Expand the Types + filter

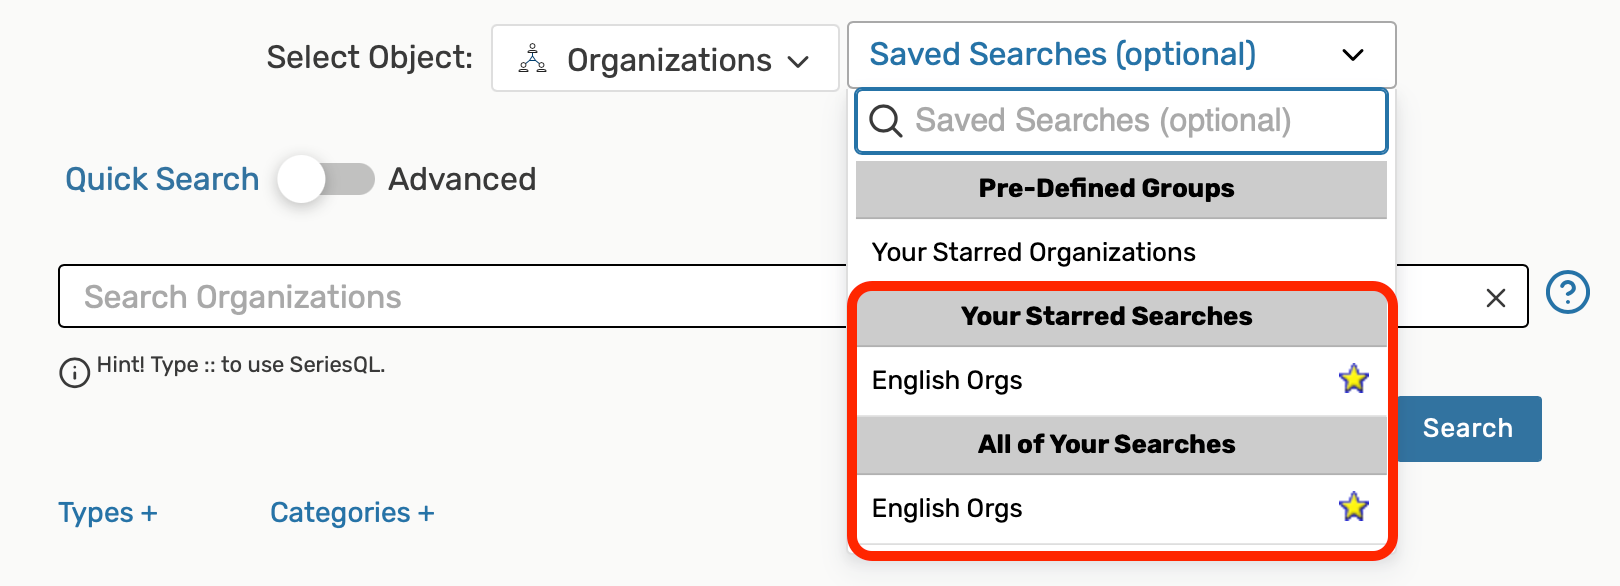pos(108,513)
